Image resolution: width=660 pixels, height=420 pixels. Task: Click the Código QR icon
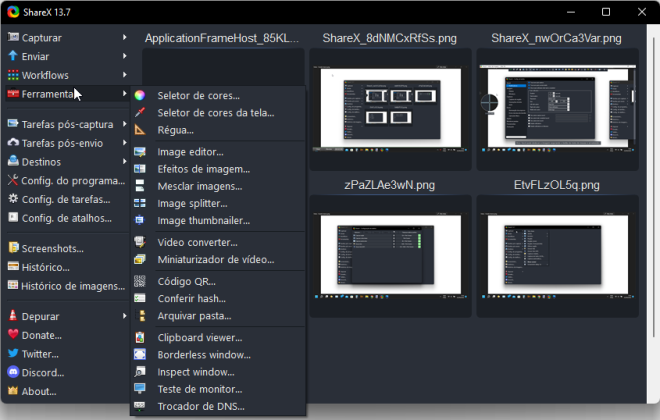coord(140,281)
